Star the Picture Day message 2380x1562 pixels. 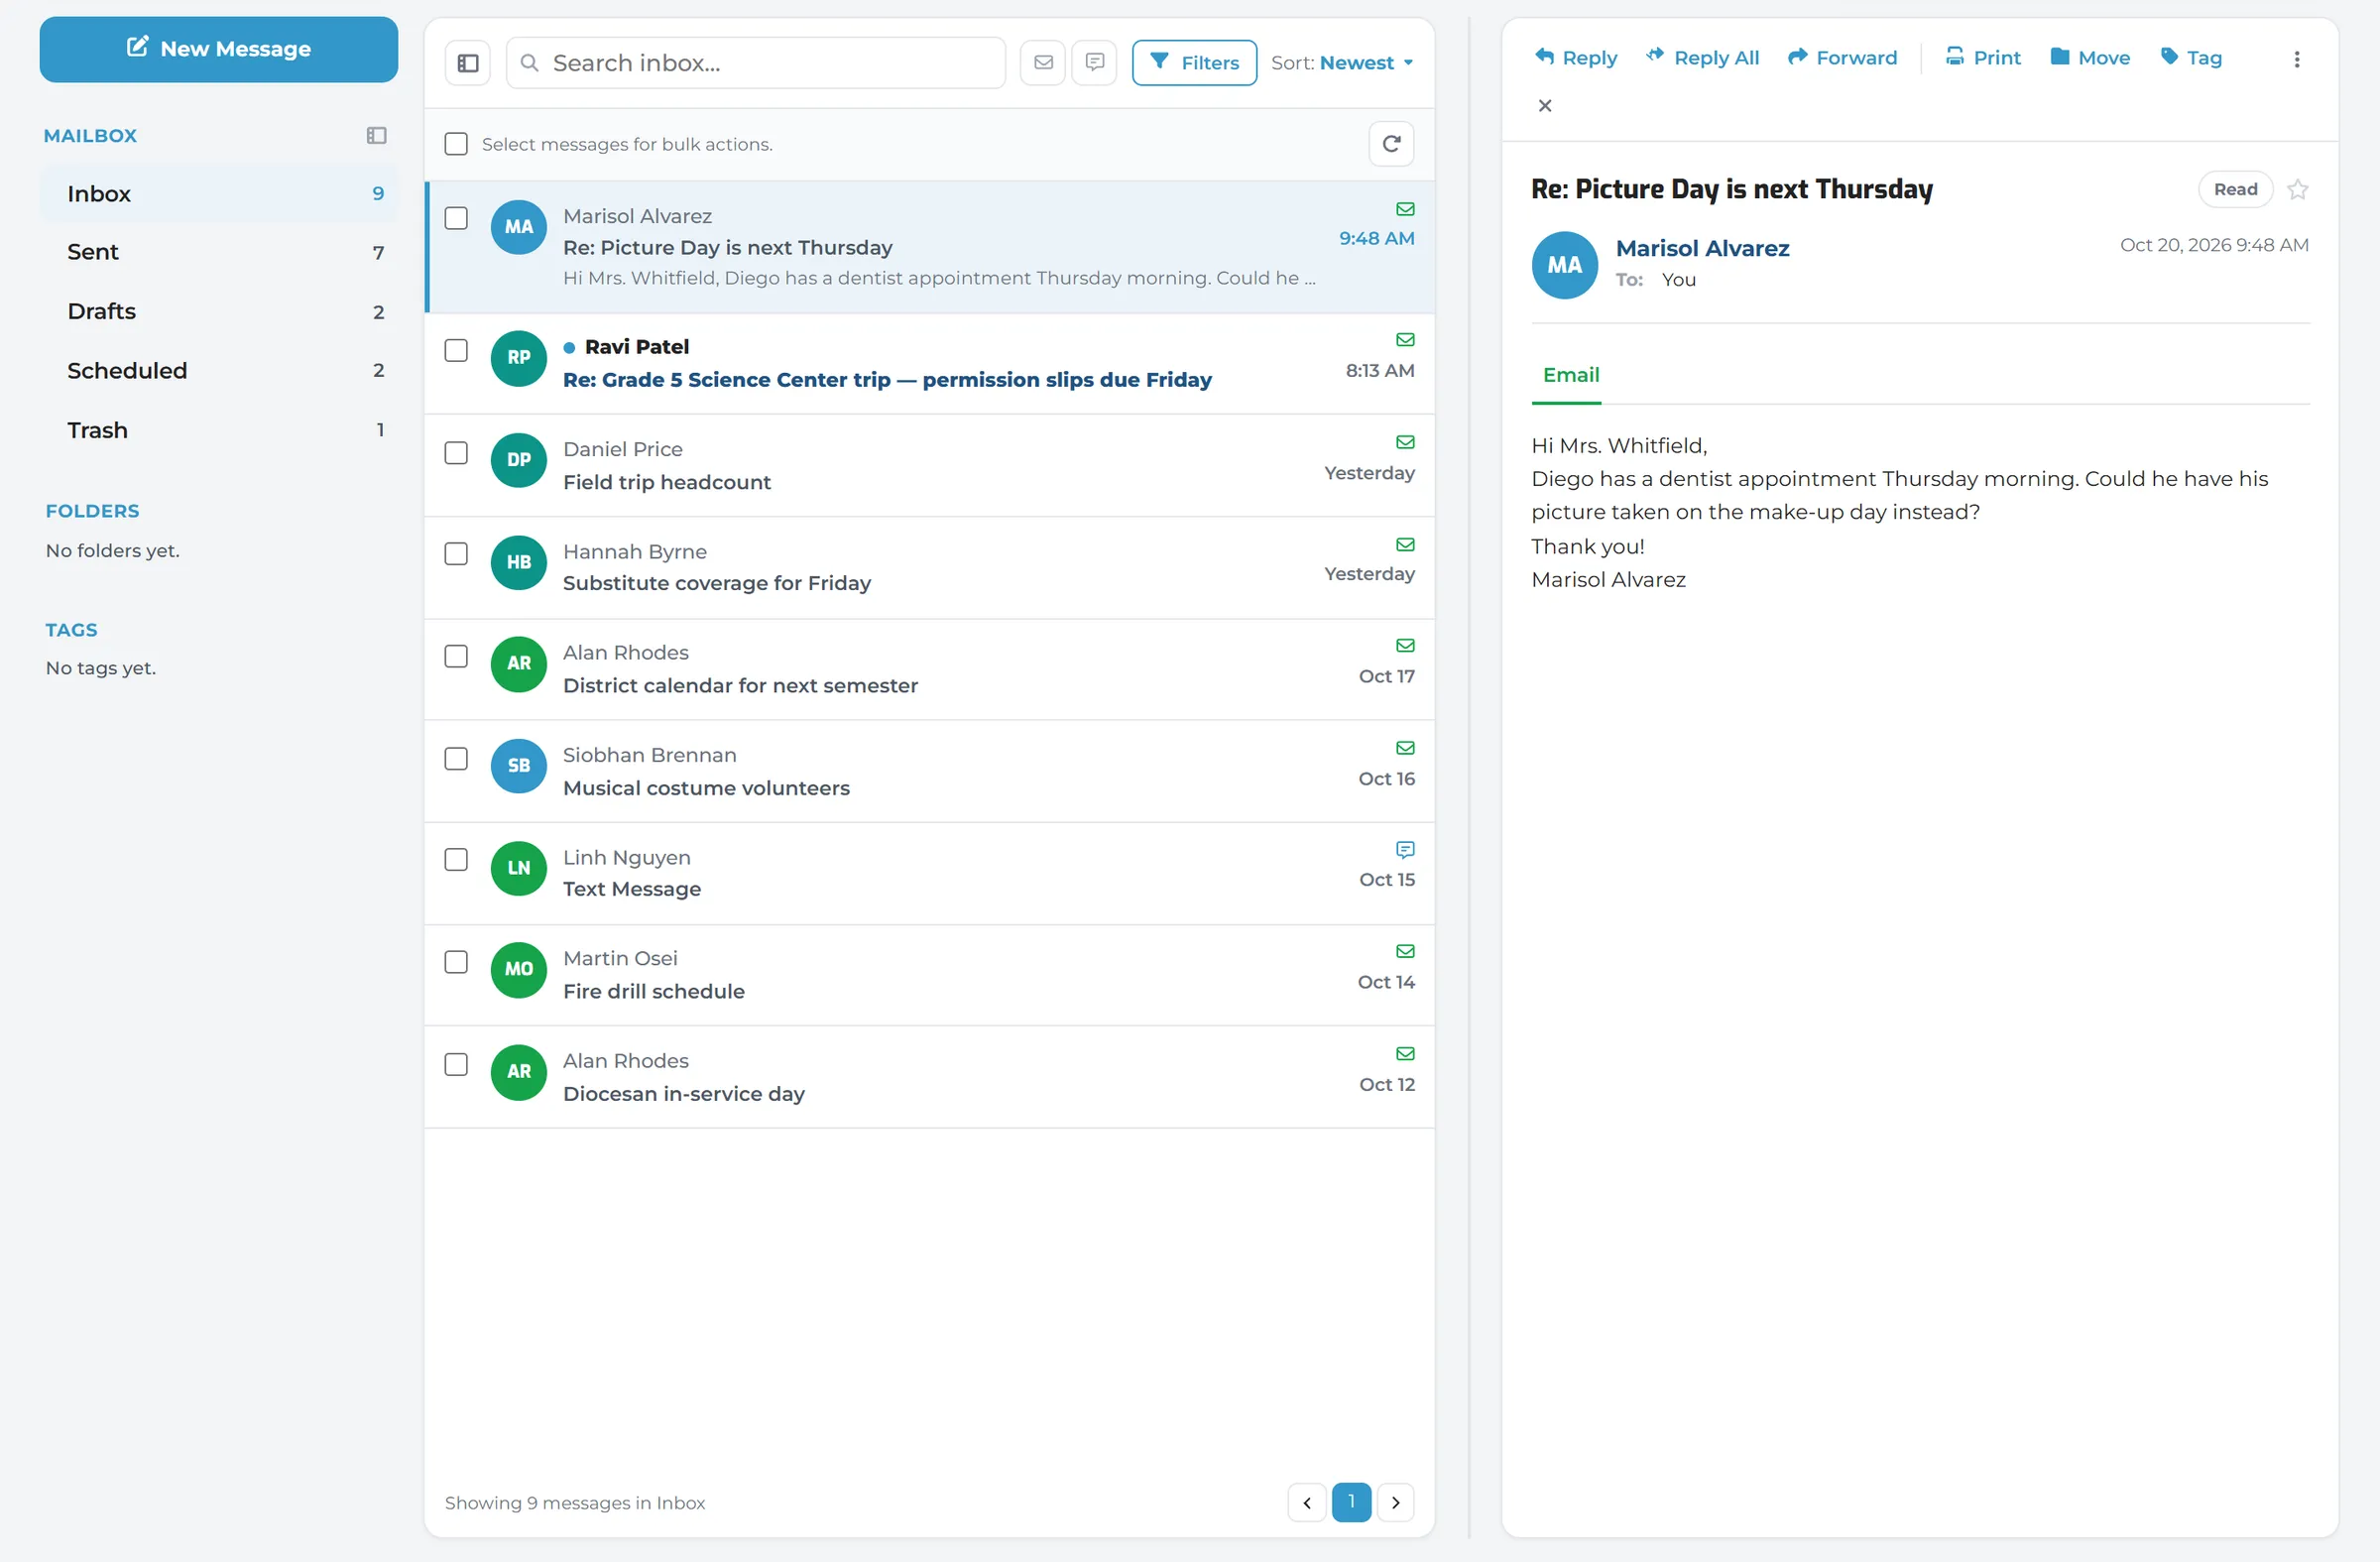click(2298, 190)
